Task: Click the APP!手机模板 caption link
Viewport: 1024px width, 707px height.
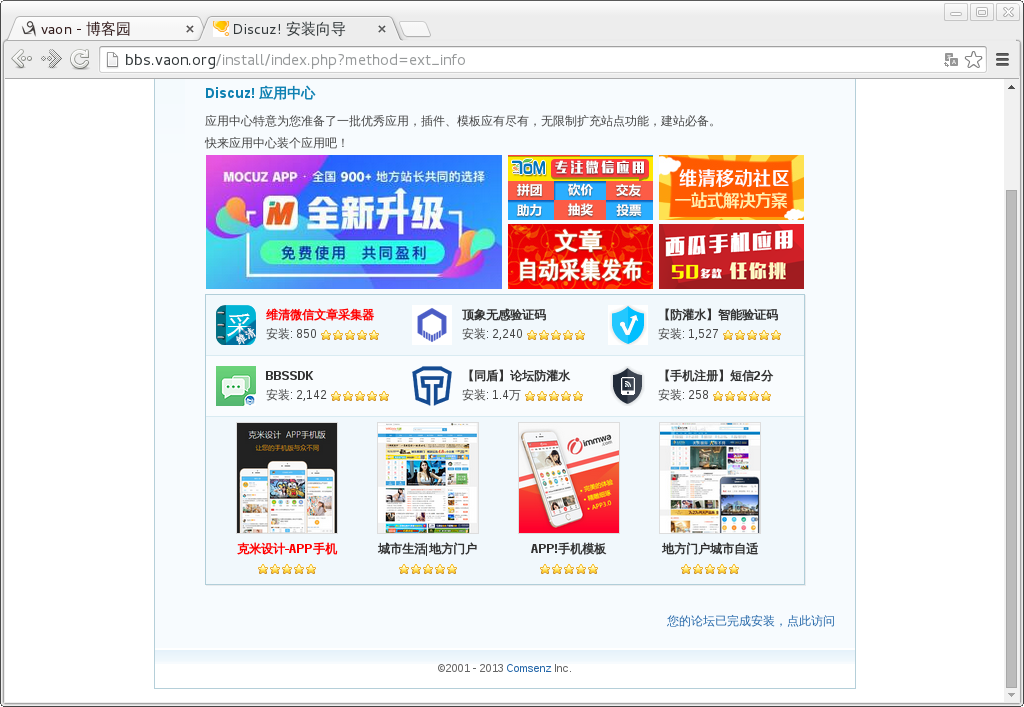Action: coord(568,549)
